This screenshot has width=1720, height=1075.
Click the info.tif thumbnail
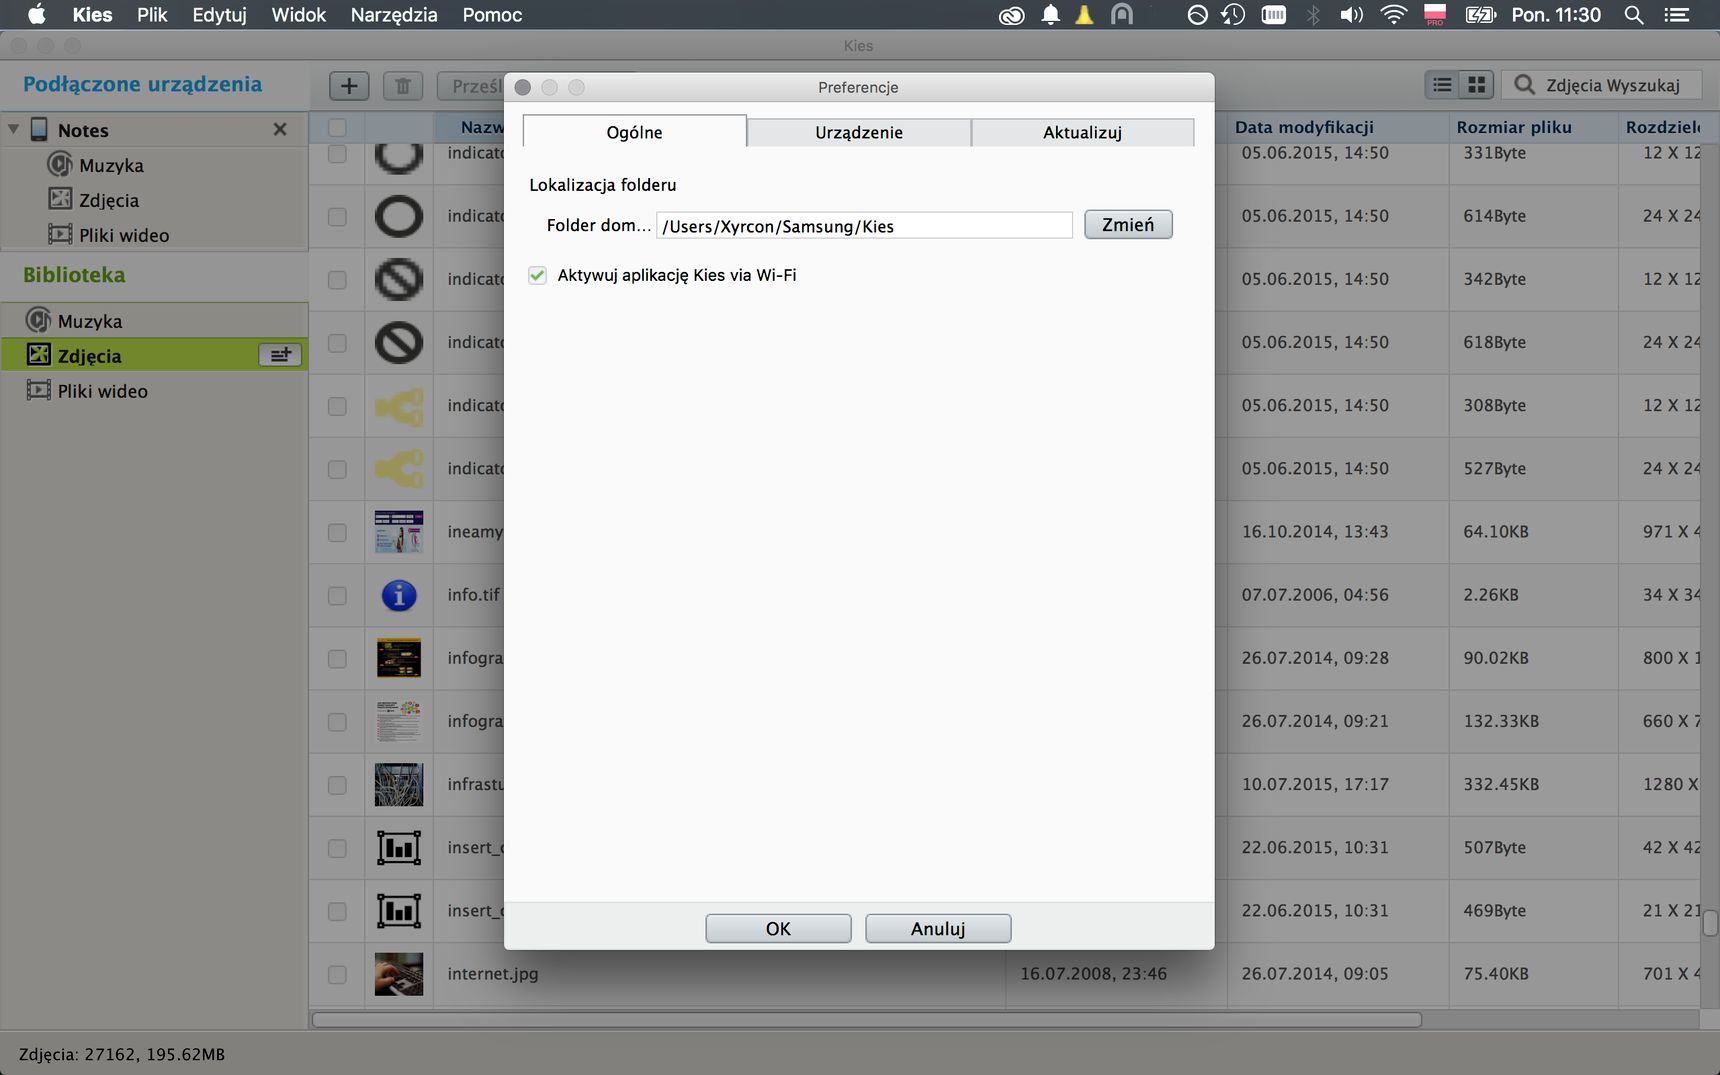399,595
